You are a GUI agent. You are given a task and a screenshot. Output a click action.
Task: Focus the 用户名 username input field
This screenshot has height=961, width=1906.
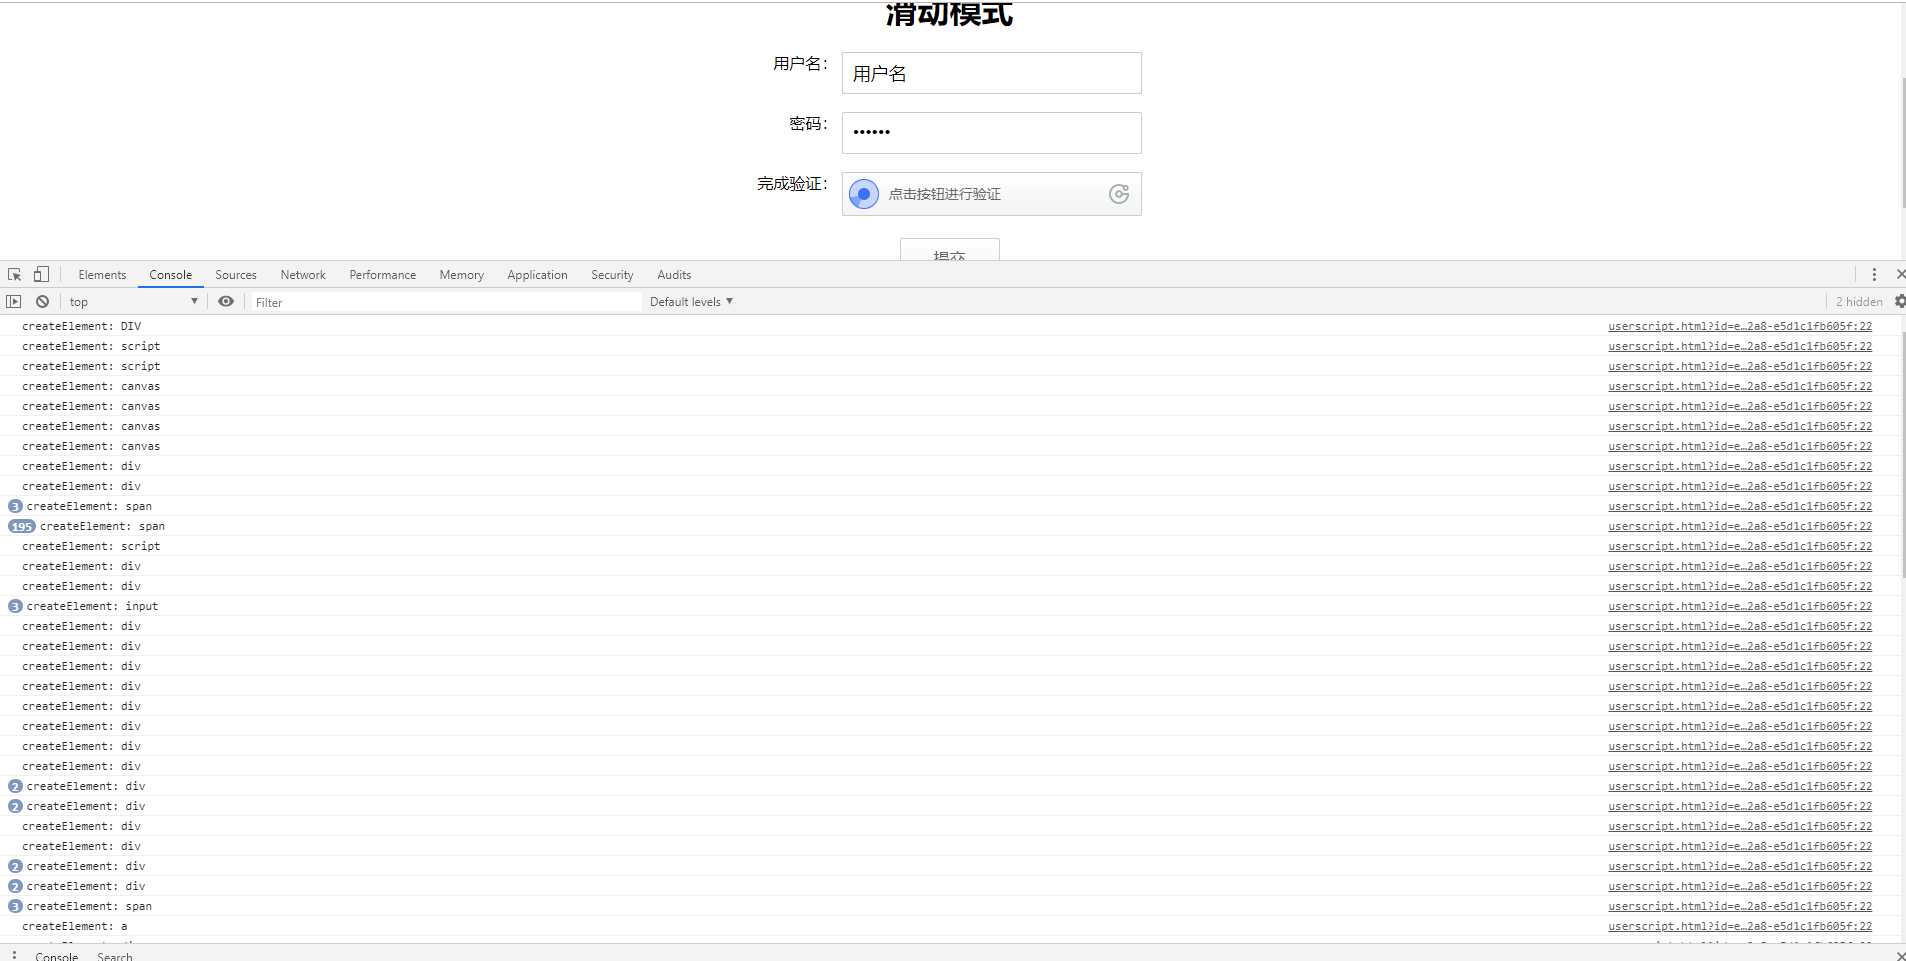[x=991, y=73]
